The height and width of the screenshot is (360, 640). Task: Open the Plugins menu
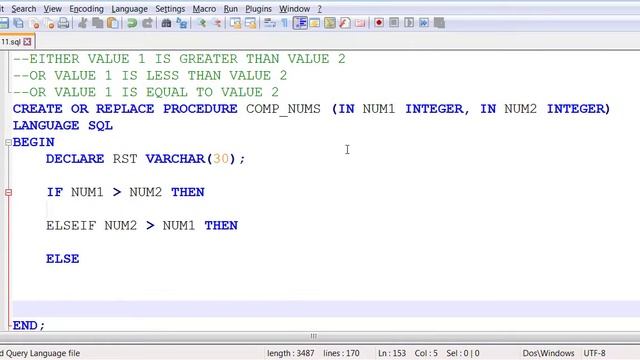point(258,9)
